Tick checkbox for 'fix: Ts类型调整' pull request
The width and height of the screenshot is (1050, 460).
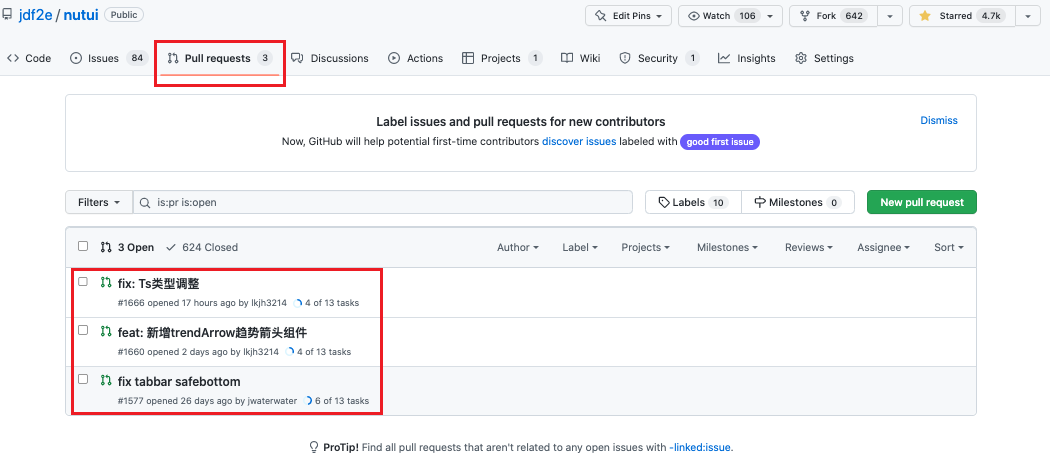tap(83, 282)
